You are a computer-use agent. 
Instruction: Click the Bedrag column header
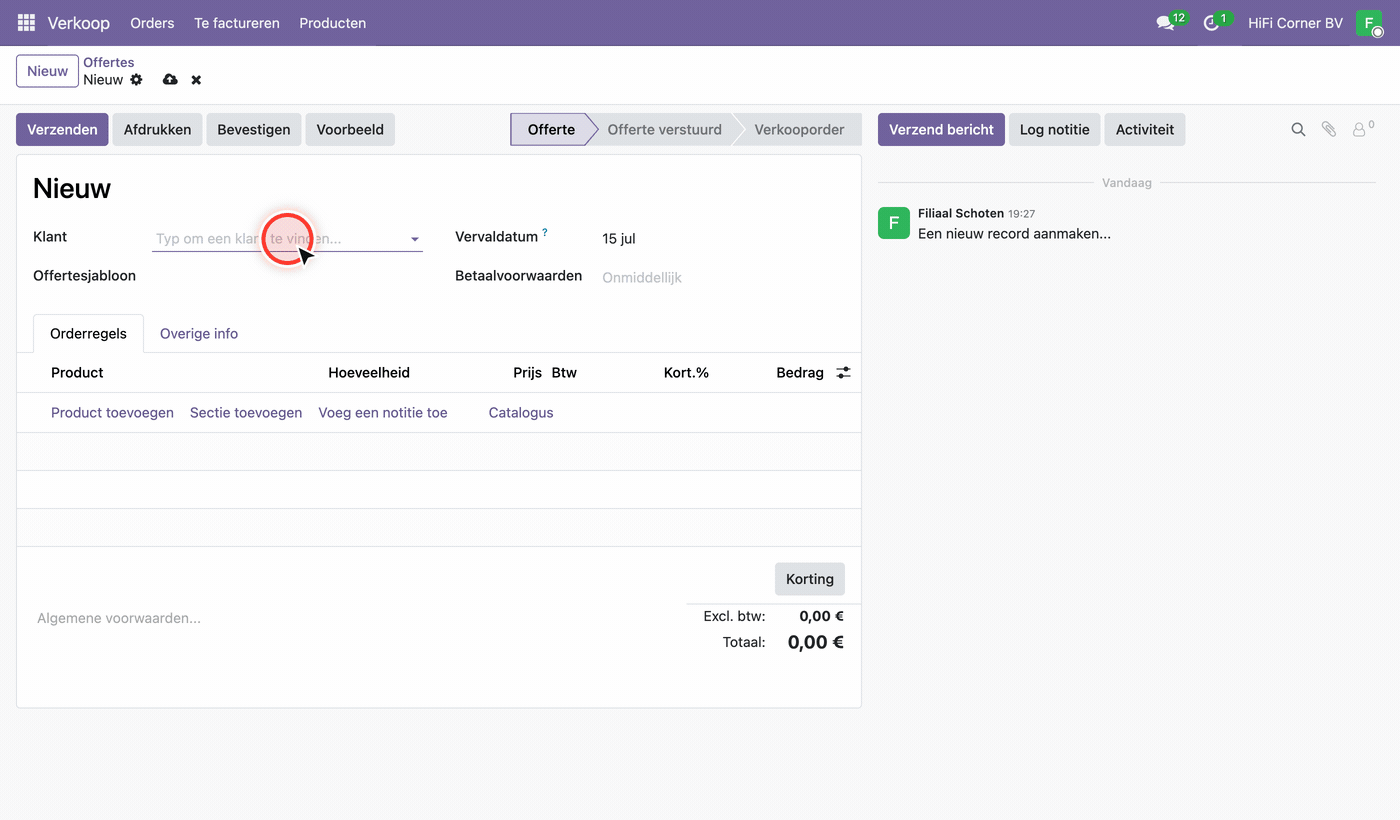coord(800,372)
